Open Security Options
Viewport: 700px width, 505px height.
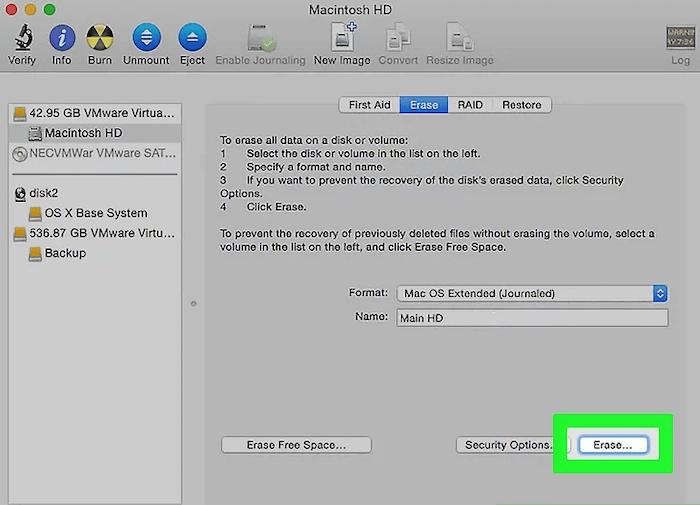508,445
